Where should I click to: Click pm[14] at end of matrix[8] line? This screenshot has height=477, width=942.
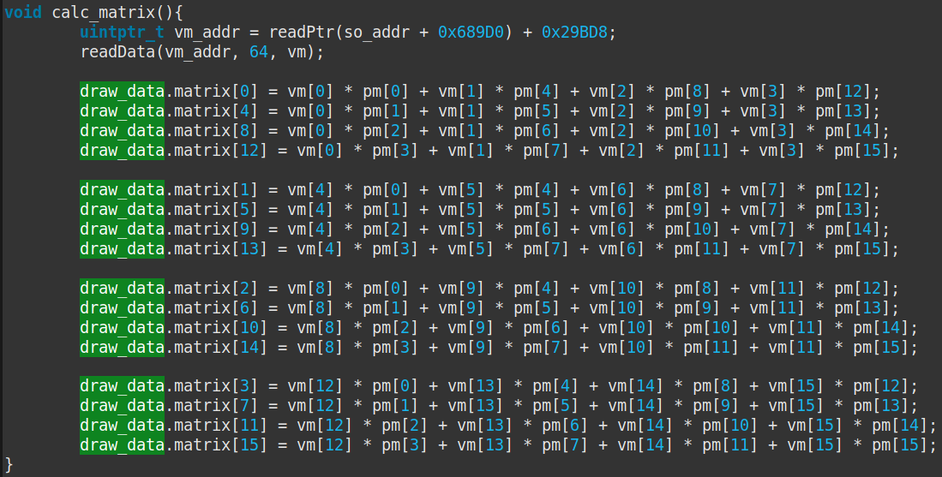point(853,130)
